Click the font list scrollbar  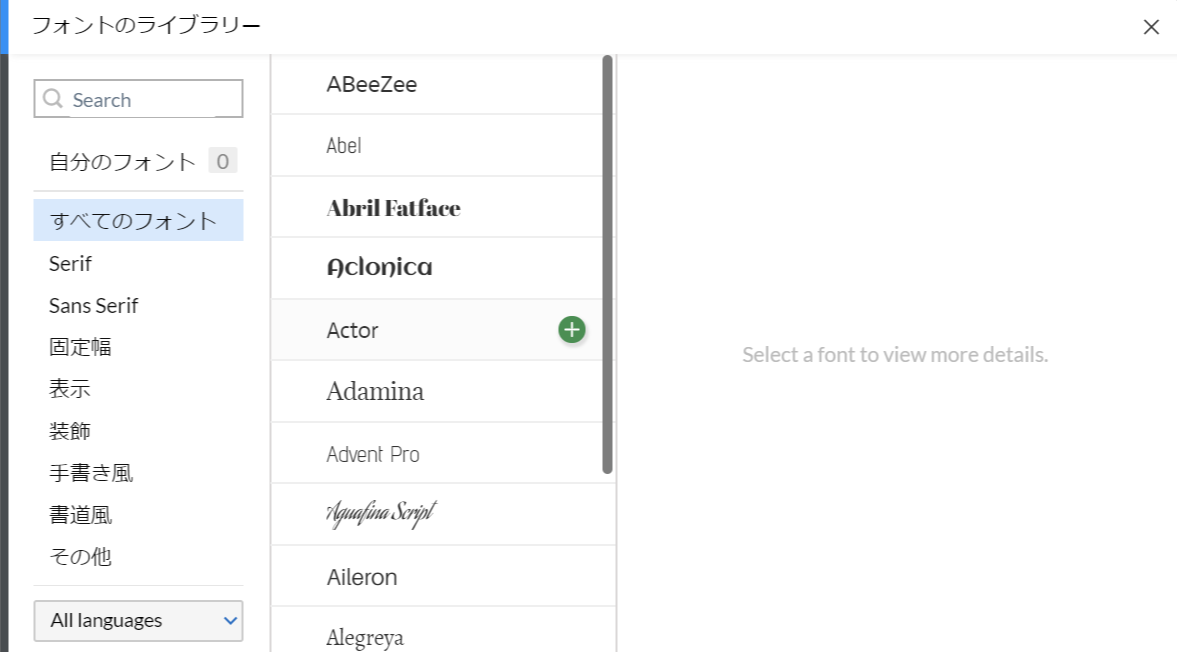tap(607, 265)
